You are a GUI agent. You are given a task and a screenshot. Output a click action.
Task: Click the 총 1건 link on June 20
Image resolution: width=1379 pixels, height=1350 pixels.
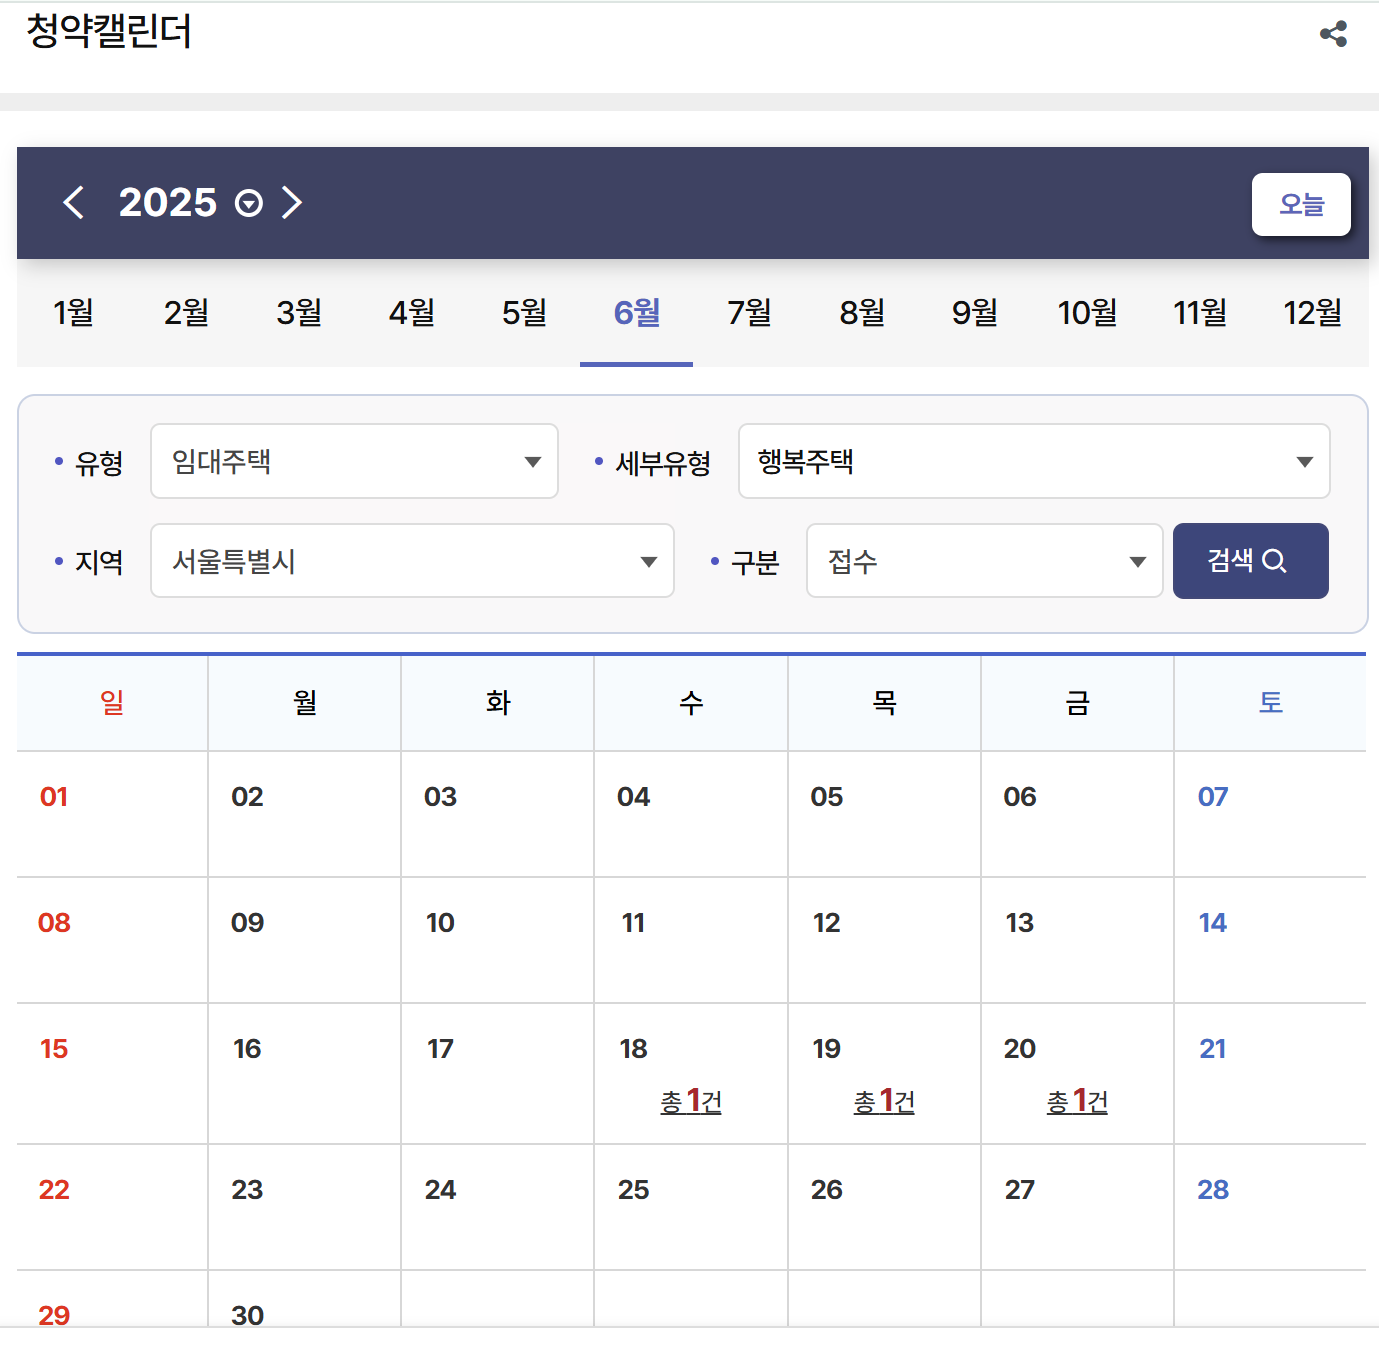point(1076,1101)
